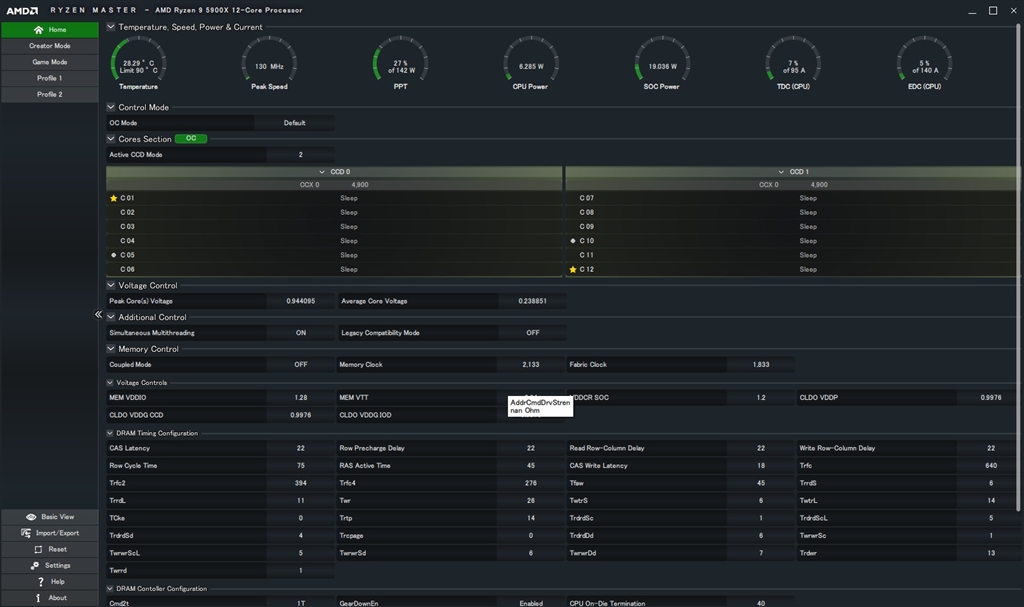Click the About info icon
The height and width of the screenshot is (607, 1024).
(40, 597)
